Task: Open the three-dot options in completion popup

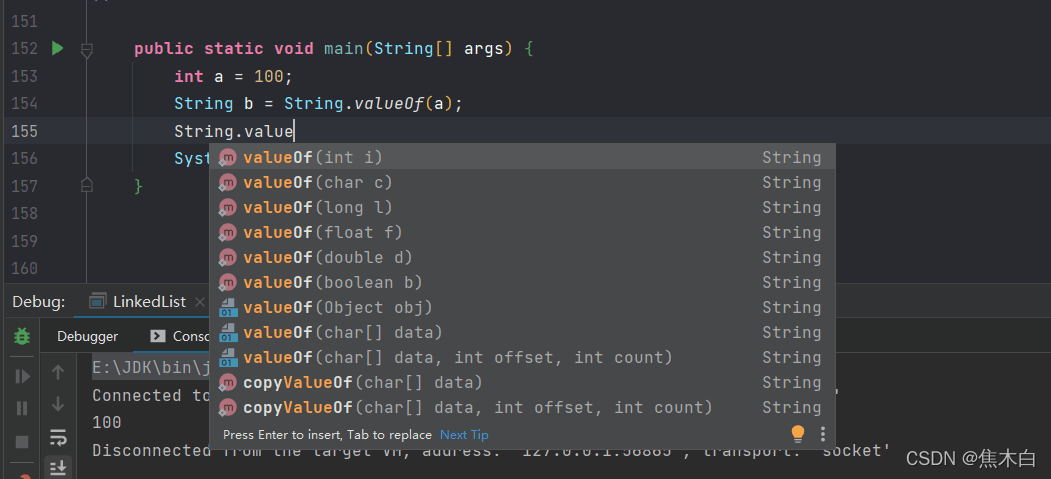Action: [x=822, y=434]
